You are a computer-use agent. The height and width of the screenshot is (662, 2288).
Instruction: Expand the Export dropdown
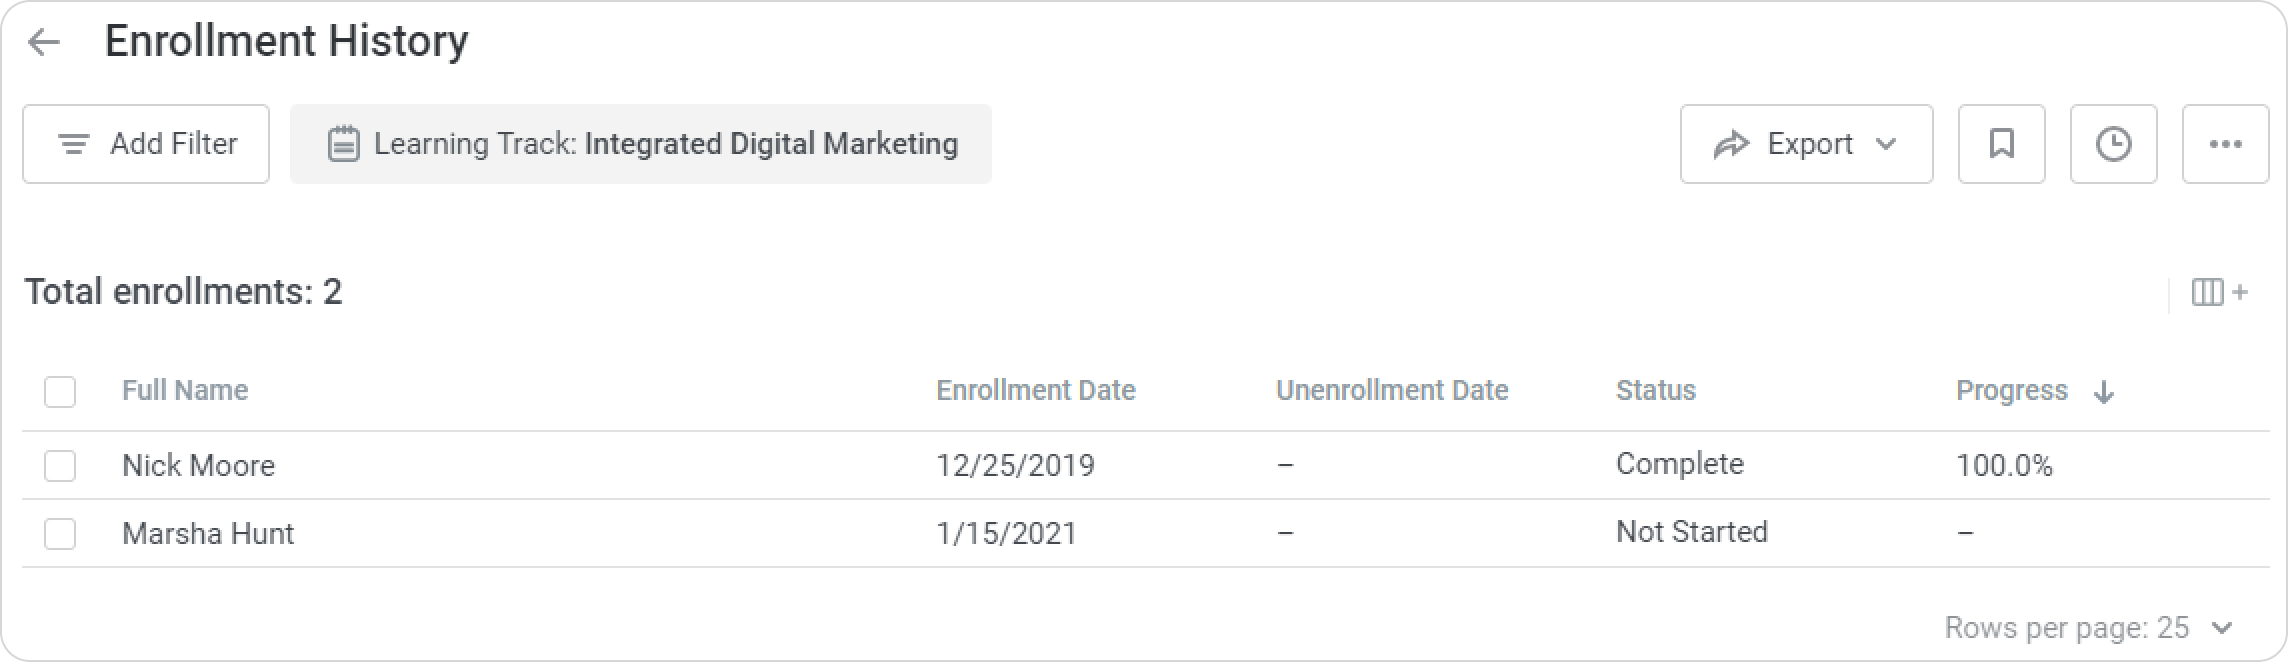[1806, 144]
